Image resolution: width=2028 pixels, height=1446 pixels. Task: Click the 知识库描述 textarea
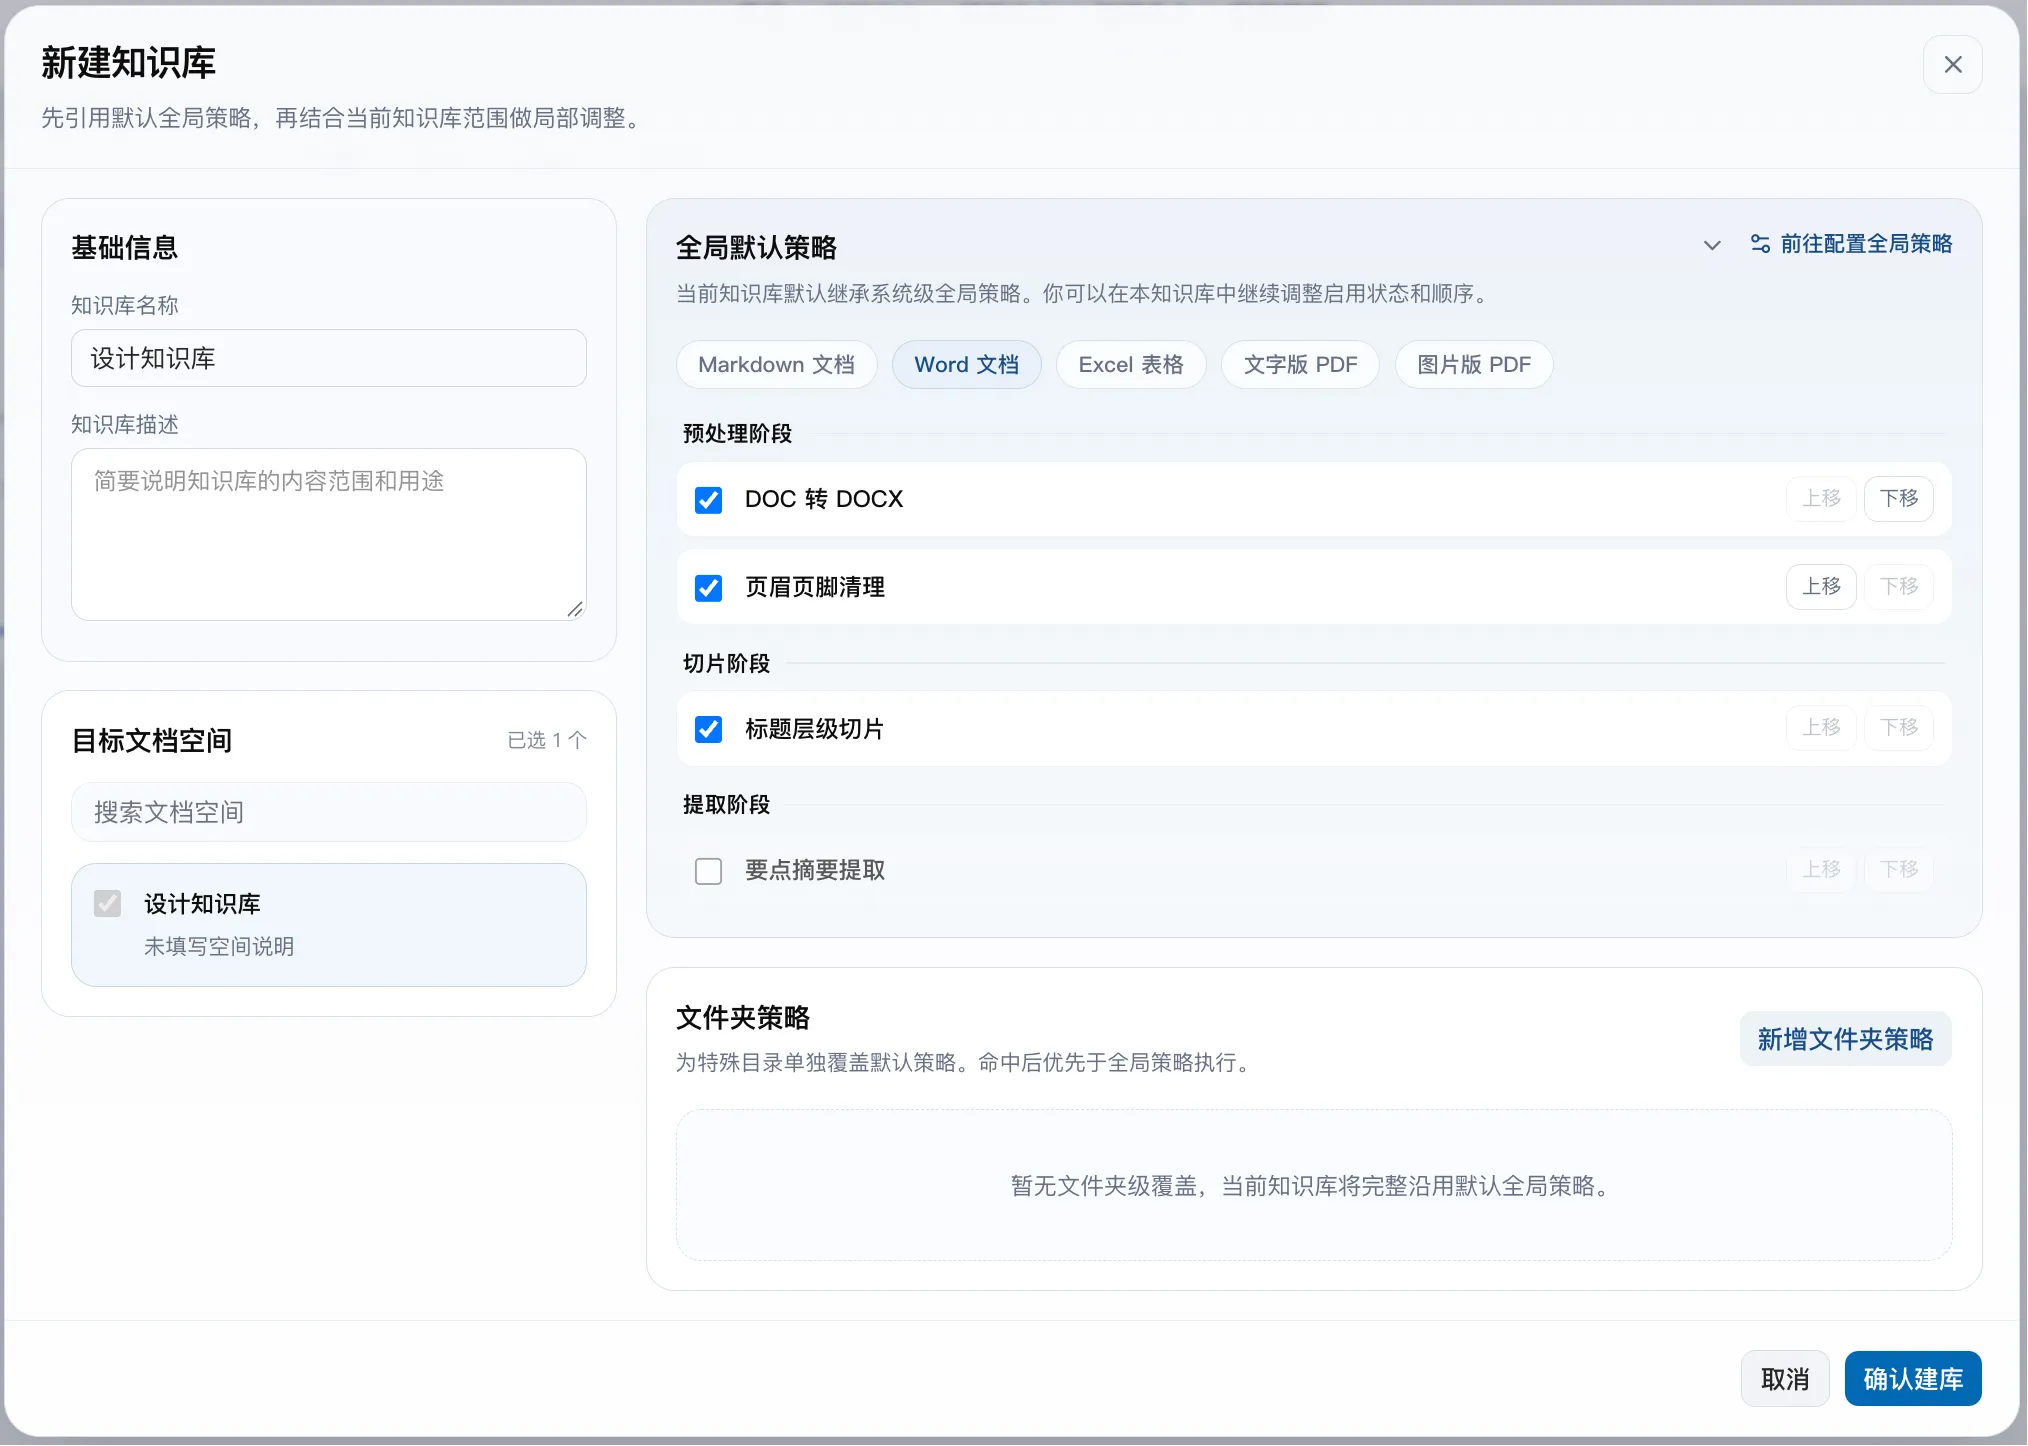[x=329, y=535]
